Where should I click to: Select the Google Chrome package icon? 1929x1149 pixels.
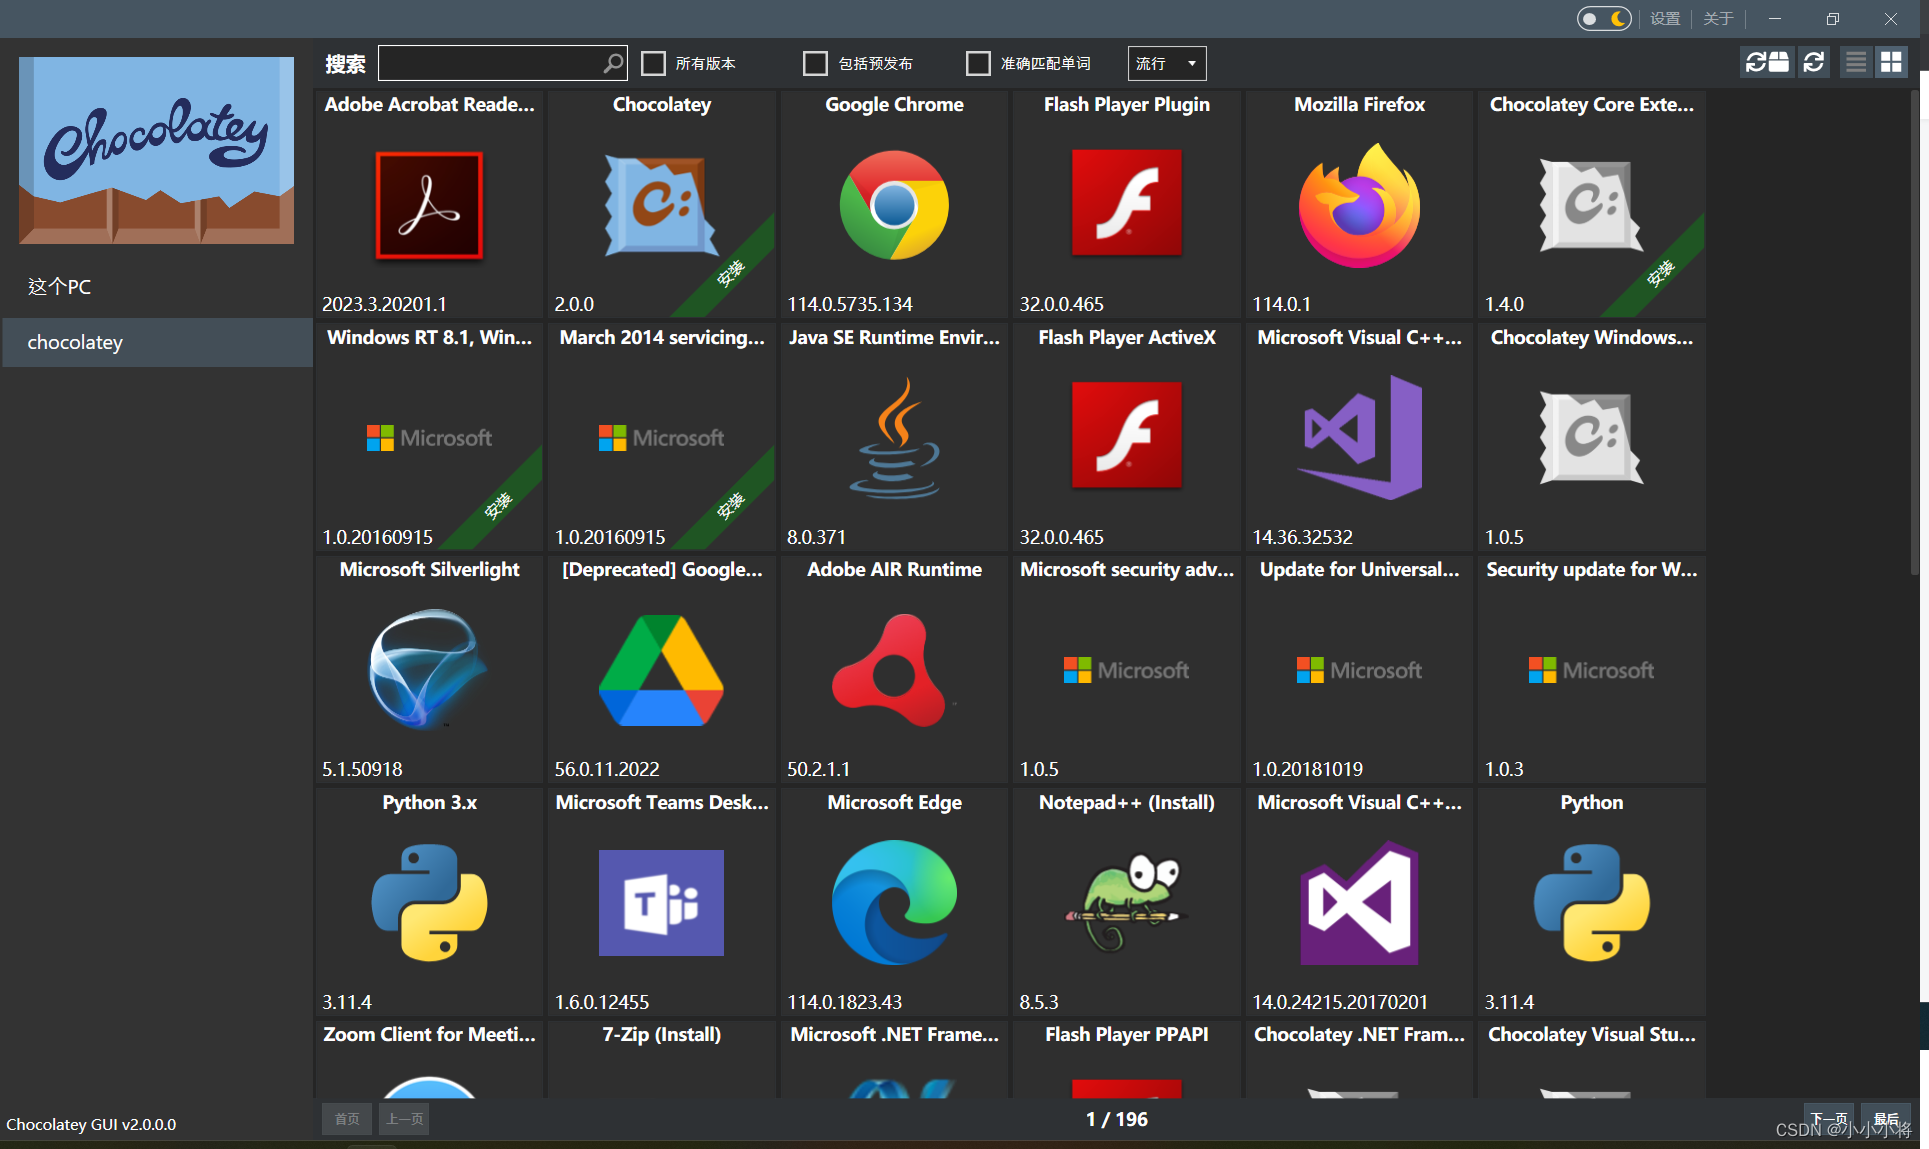(x=894, y=205)
